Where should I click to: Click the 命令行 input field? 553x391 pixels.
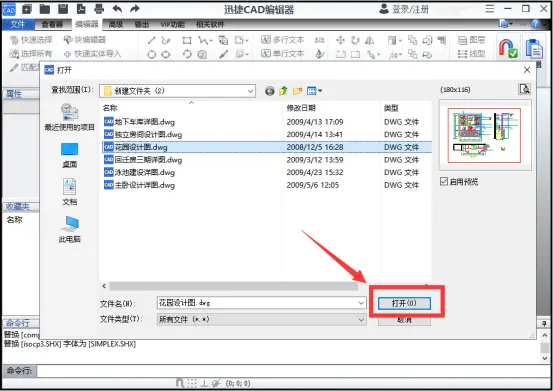click(x=293, y=371)
